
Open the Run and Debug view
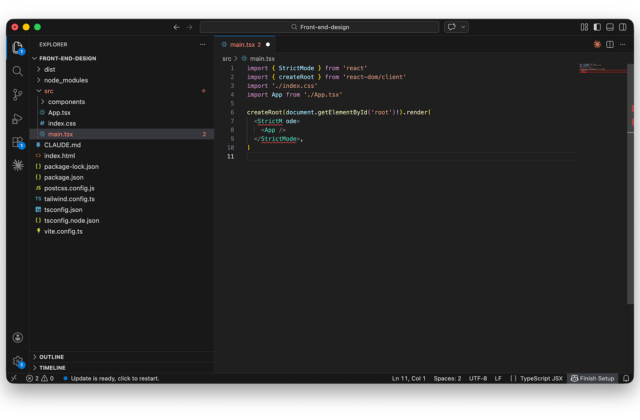click(x=17, y=119)
